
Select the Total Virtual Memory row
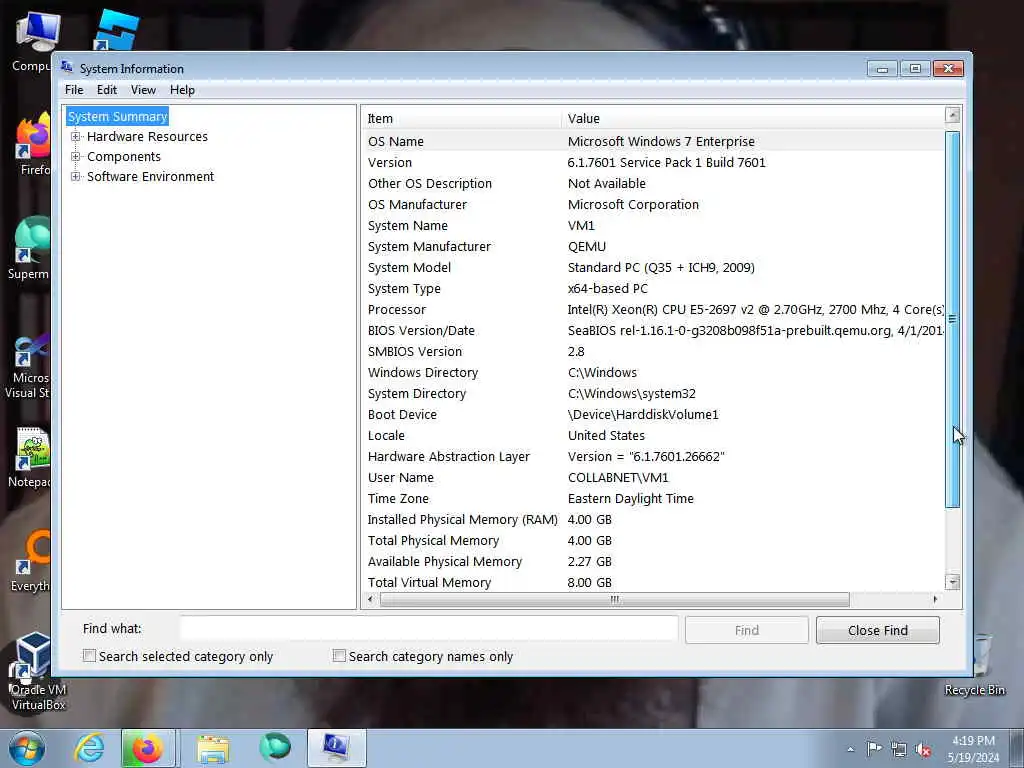(653, 583)
